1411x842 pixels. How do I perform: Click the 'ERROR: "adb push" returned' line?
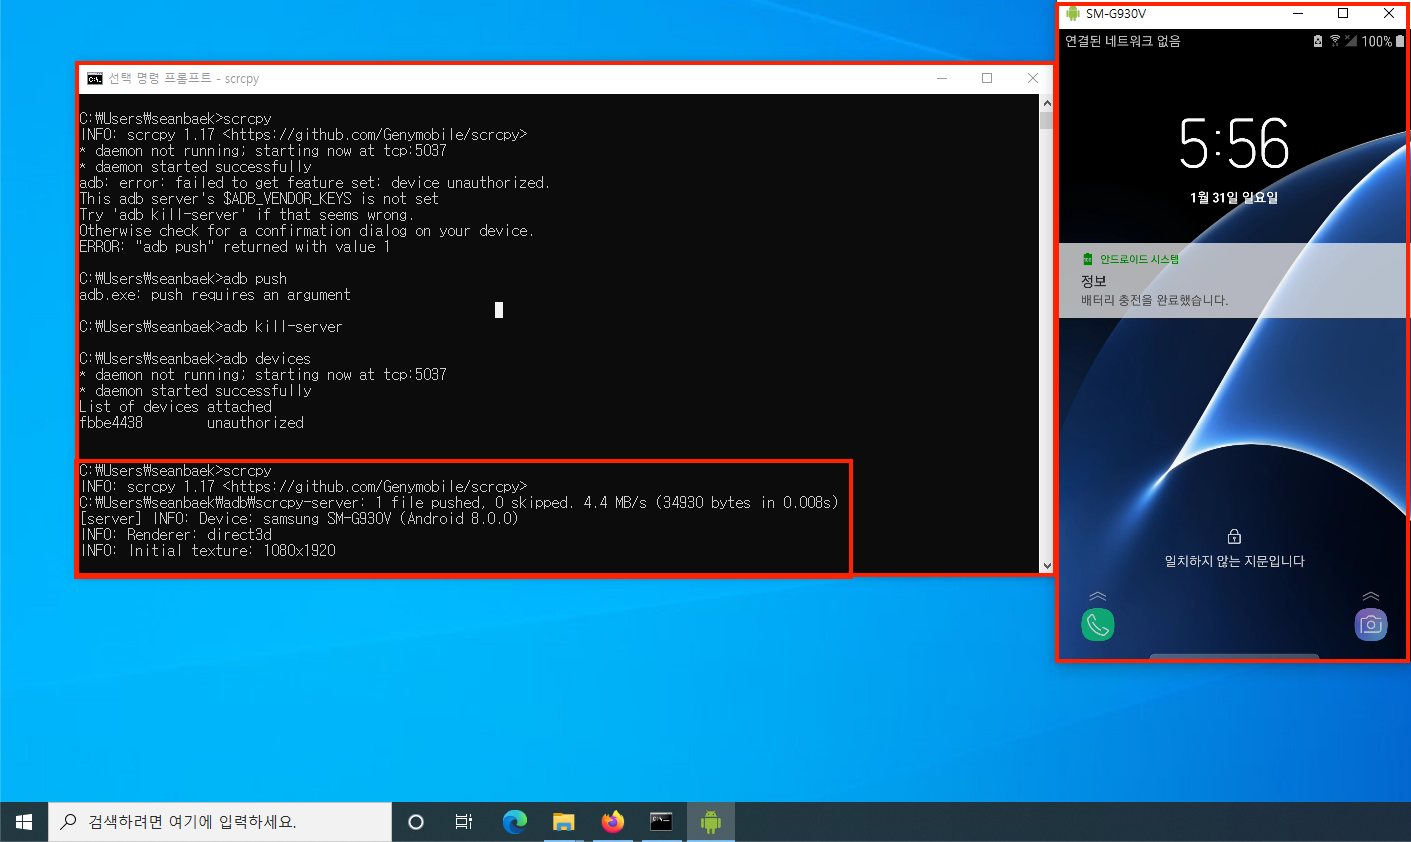(234, 247)
